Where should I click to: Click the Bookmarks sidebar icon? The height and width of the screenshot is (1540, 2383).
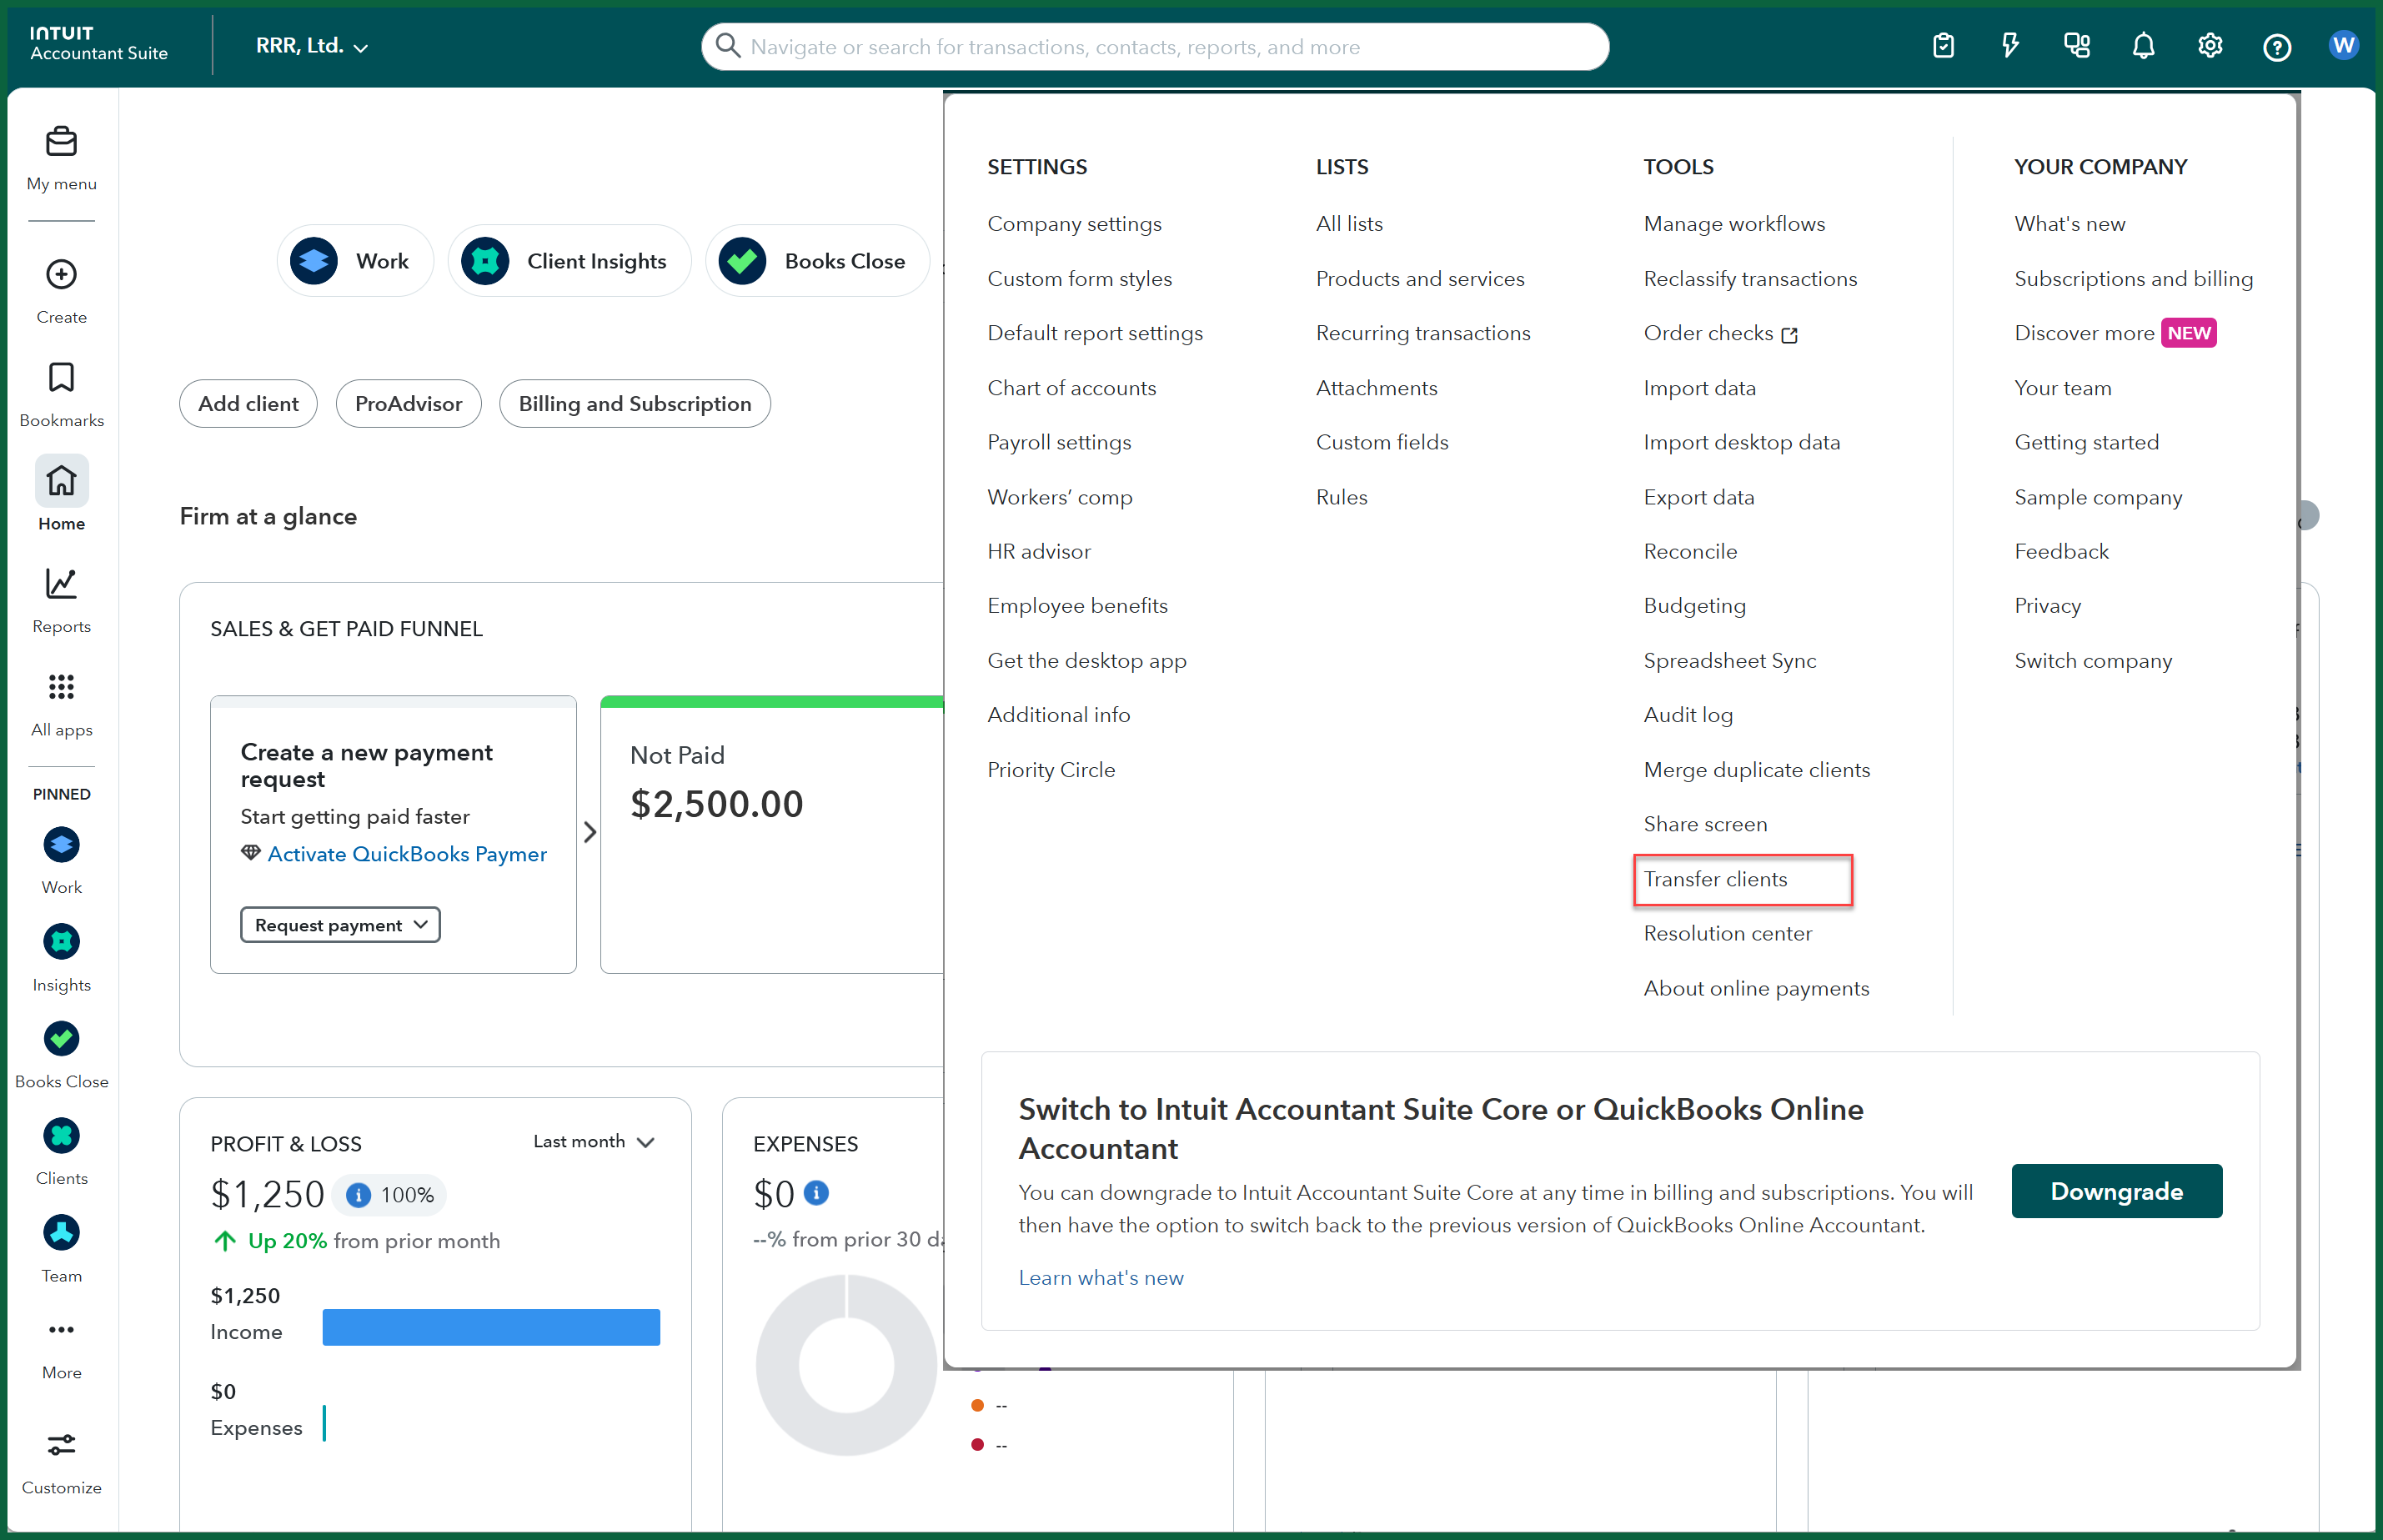click(x=61, y=378)
